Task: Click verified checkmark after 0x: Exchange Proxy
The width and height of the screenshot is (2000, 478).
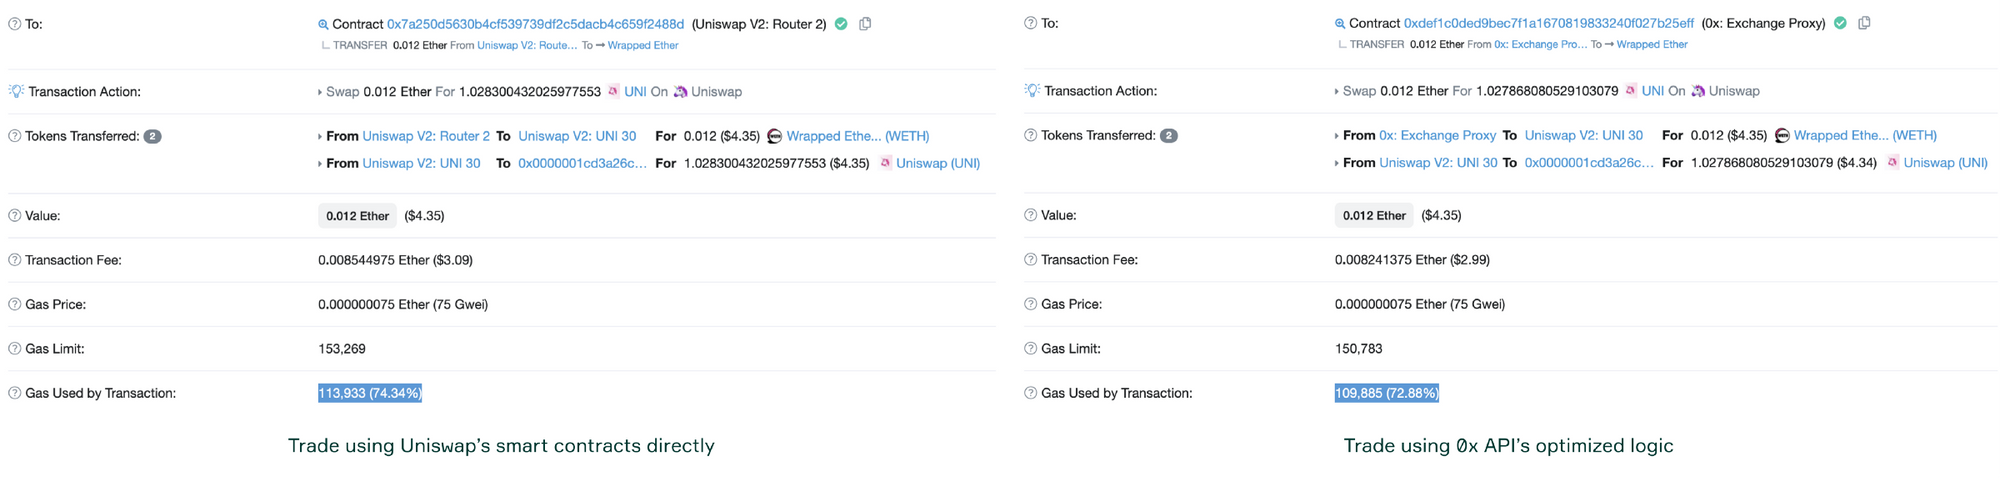Action: [x=1840, y=23]
